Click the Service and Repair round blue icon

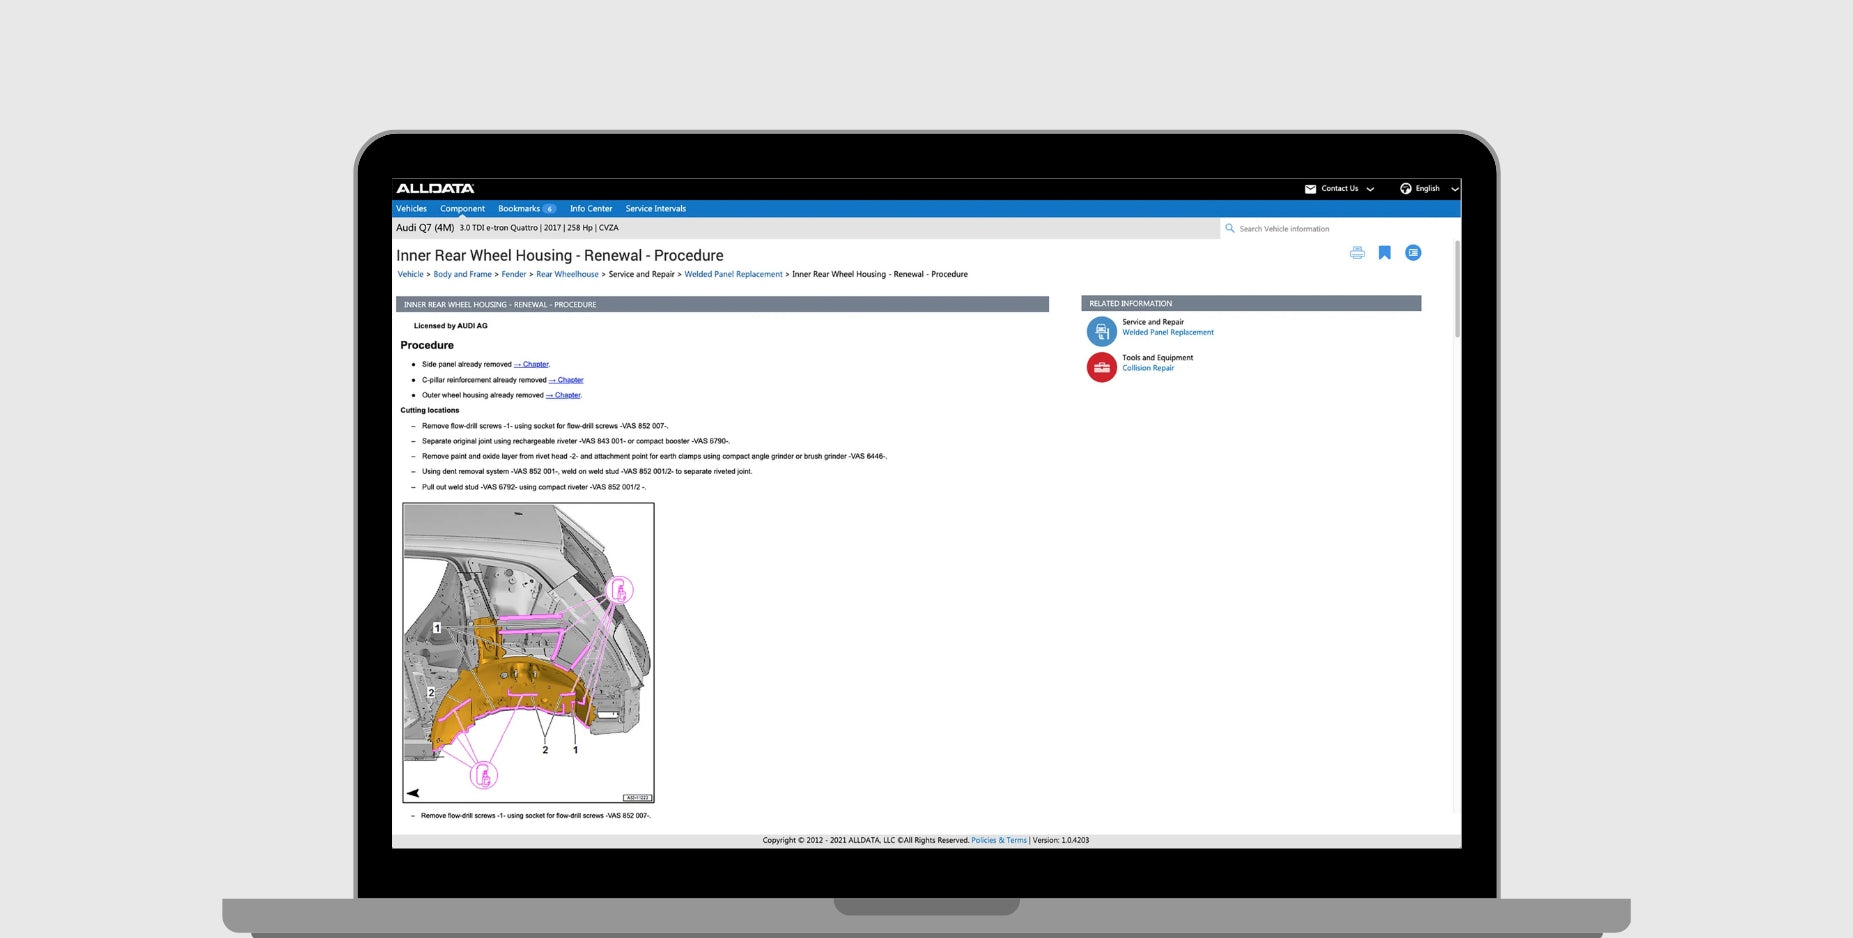tap(1101, 331)
